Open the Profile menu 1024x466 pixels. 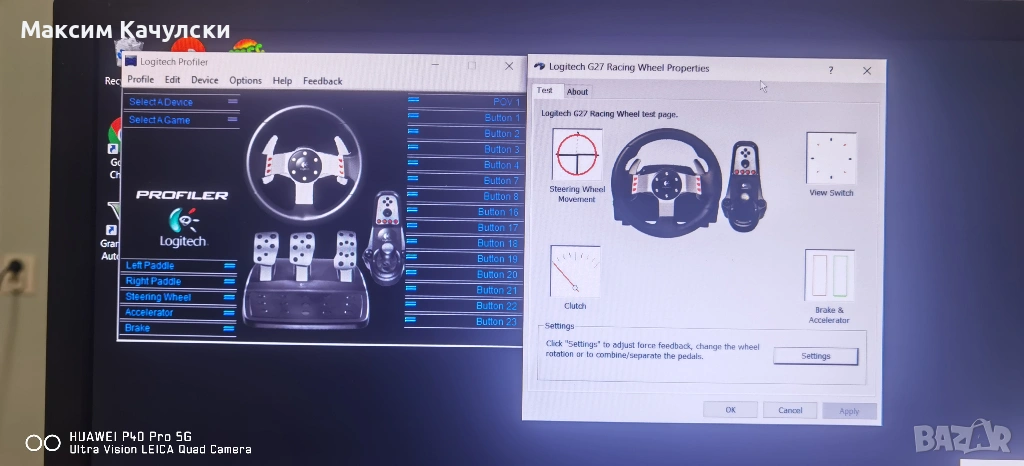pyautogui.click(x=140, y=81)
